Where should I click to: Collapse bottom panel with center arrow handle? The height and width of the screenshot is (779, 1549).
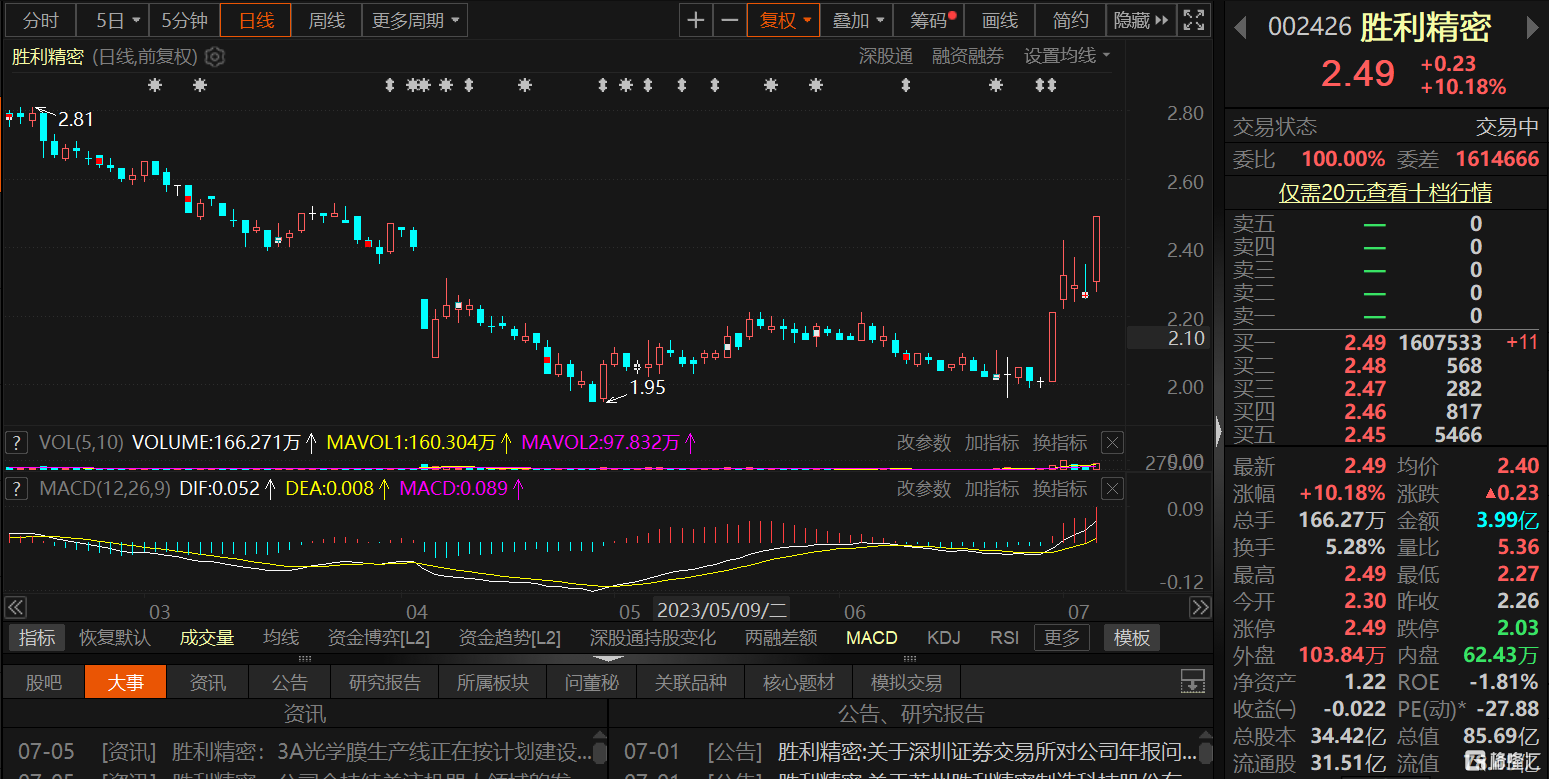point(608,659)
